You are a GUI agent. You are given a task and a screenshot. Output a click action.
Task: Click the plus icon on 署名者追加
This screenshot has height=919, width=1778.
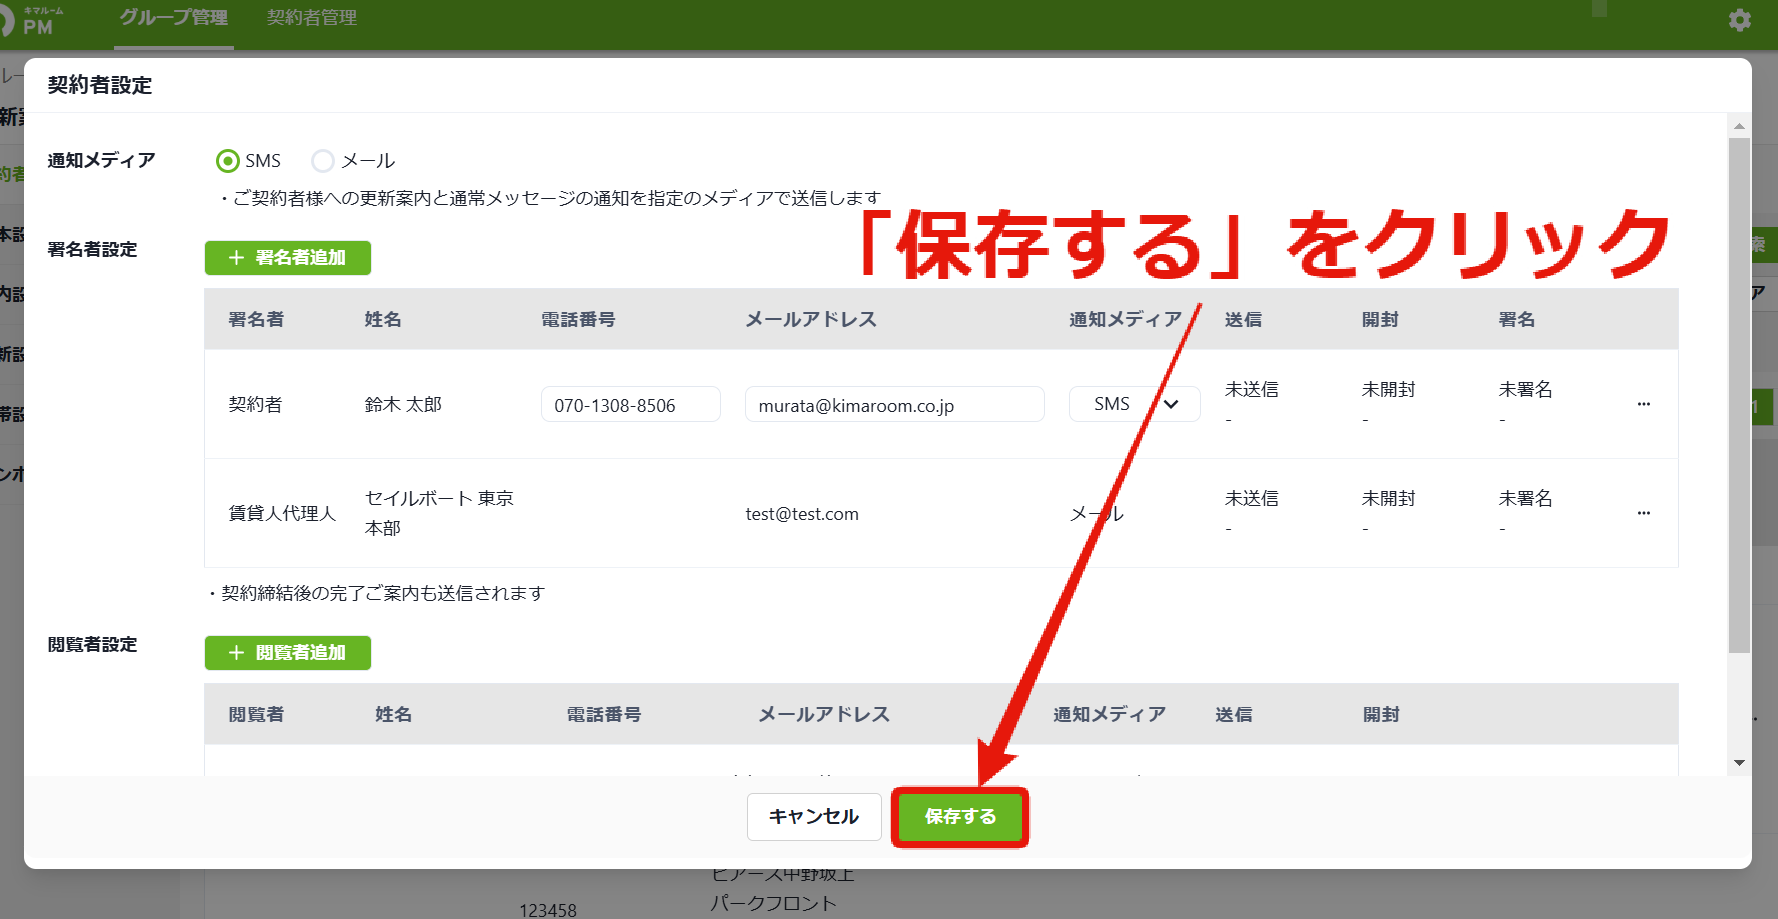(x=236, y=258)
